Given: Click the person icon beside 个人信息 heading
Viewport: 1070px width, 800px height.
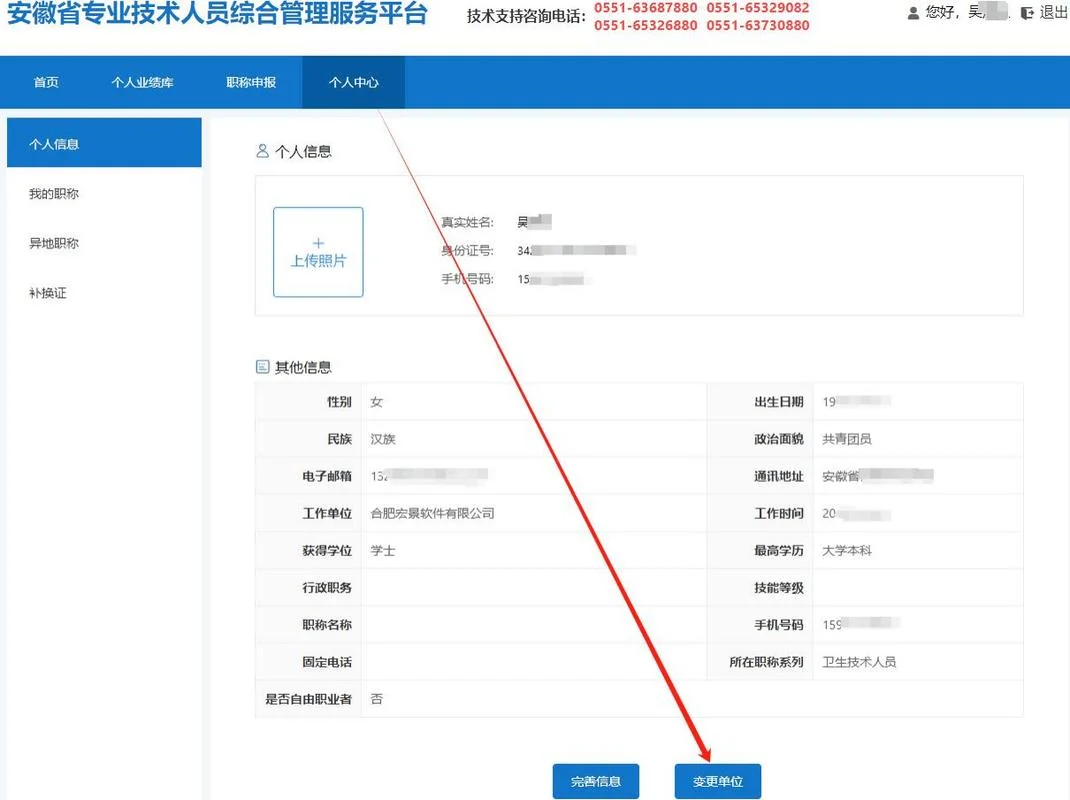Looking at the screenshot, I should point(262,151).
